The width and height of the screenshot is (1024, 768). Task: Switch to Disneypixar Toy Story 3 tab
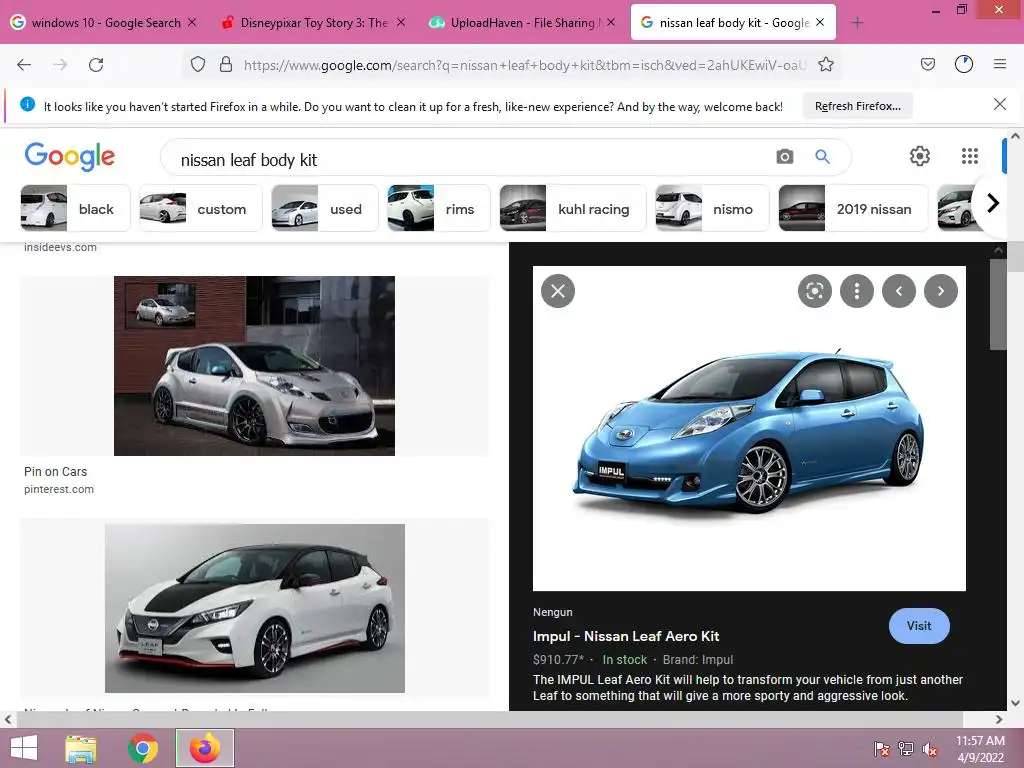tap(313, 23)
